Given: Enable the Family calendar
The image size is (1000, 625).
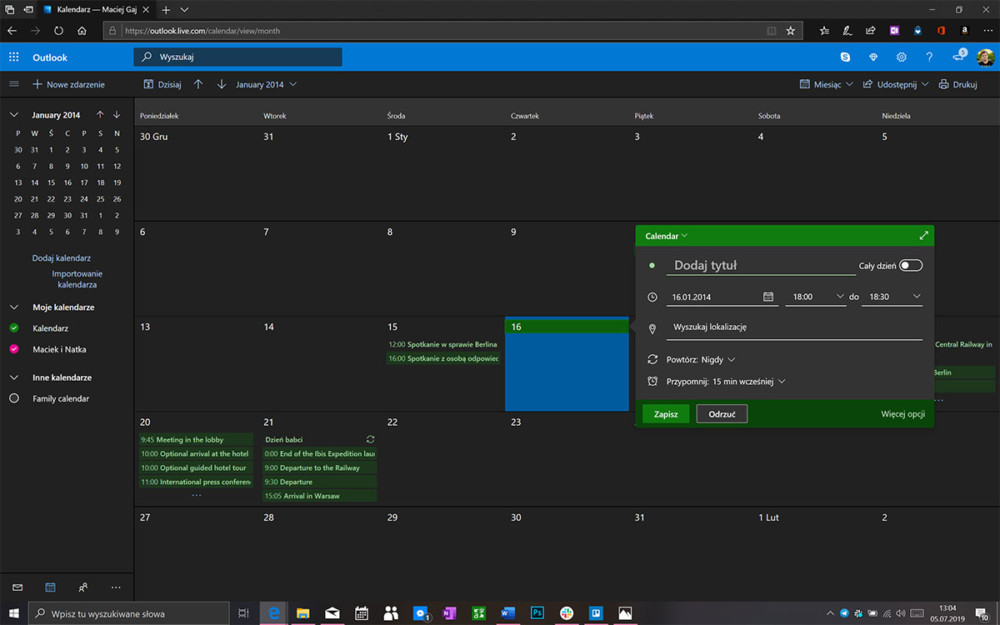Looking at the screenshot, I should point(14,398).
